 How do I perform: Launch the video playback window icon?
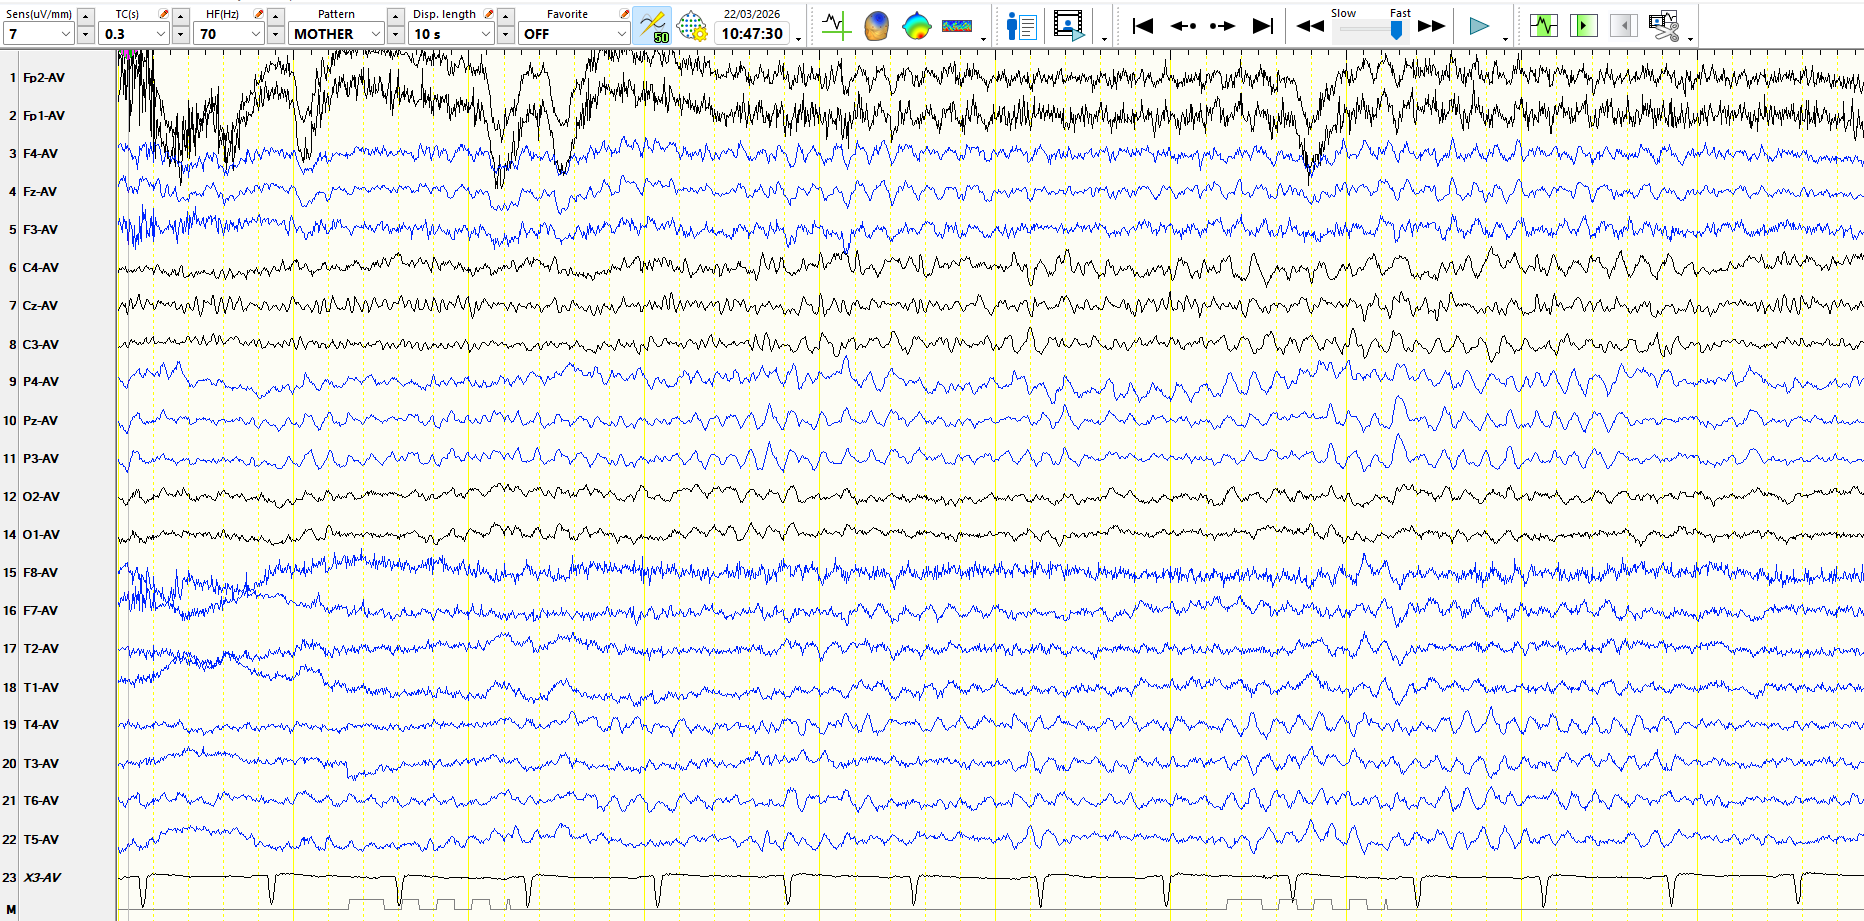tap(1069, 26)
